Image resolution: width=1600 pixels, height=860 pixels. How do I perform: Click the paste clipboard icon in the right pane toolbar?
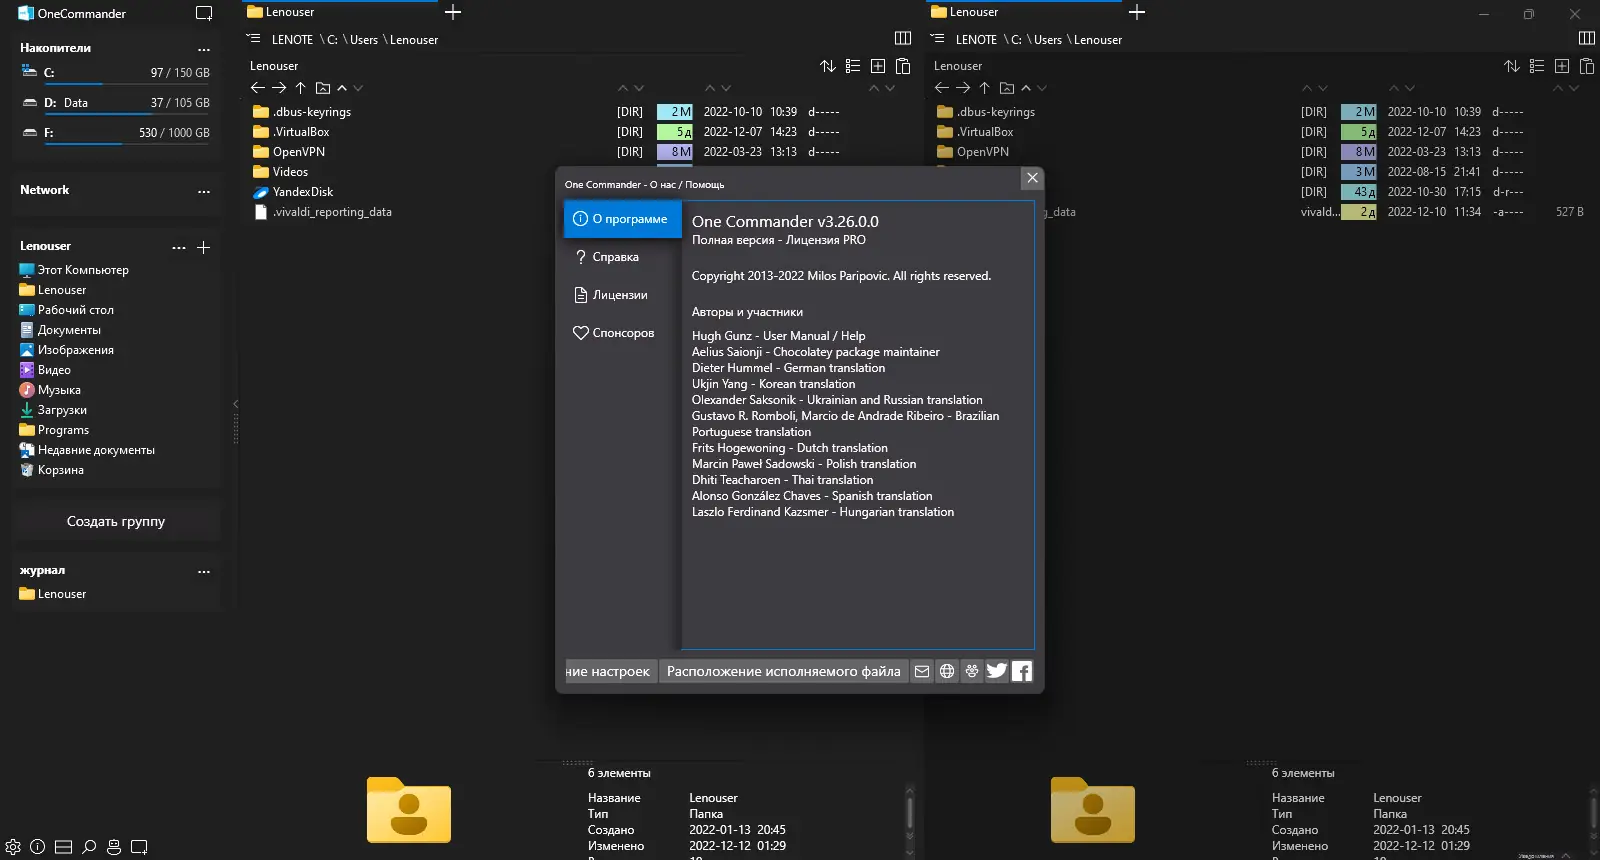[x=1587, y=66]
